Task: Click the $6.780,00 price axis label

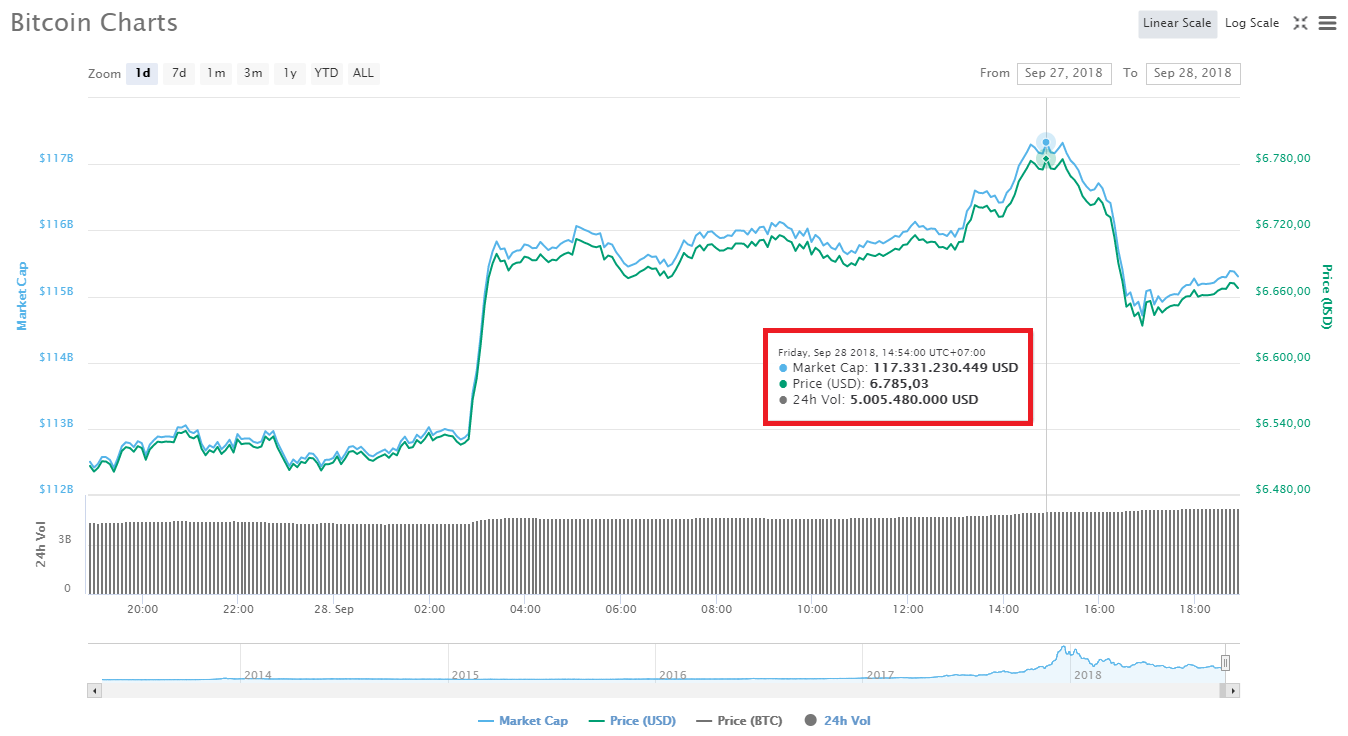Action: click(x=1282, y=158)
